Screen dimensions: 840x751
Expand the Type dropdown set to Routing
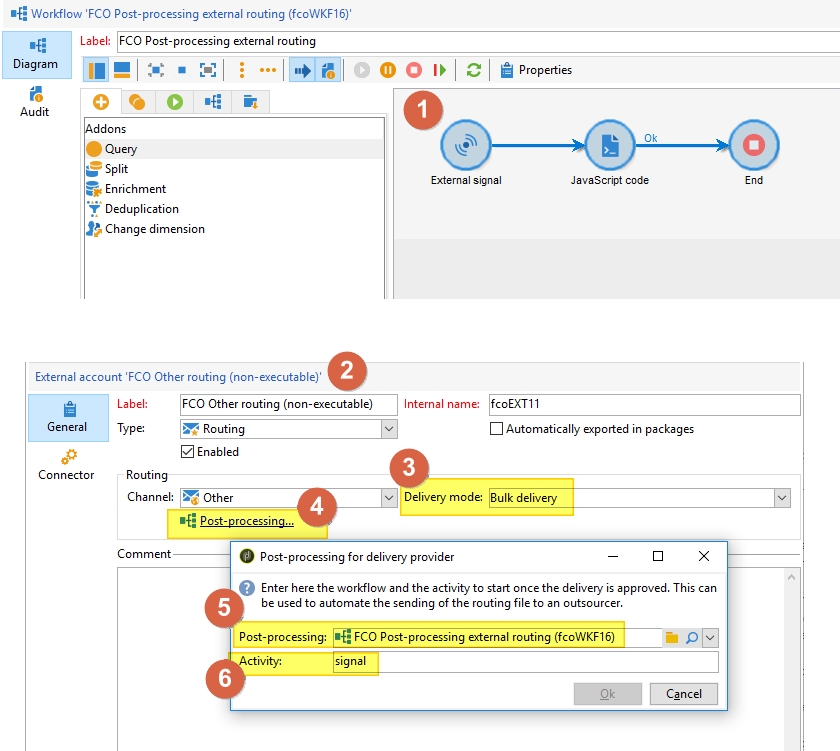pos(389,429)
